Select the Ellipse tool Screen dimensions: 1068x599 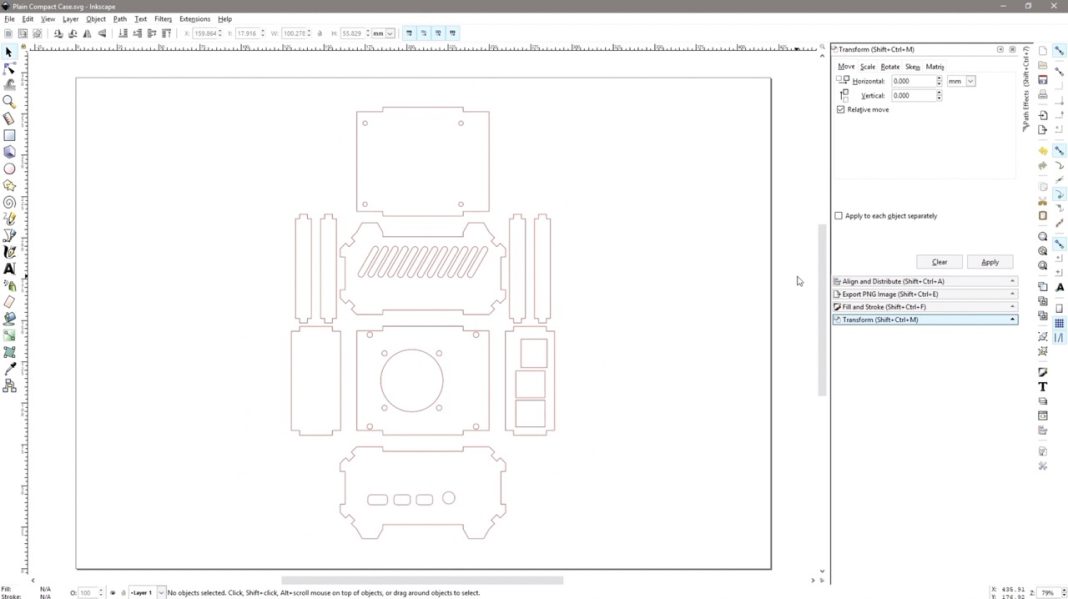[8, 168]
